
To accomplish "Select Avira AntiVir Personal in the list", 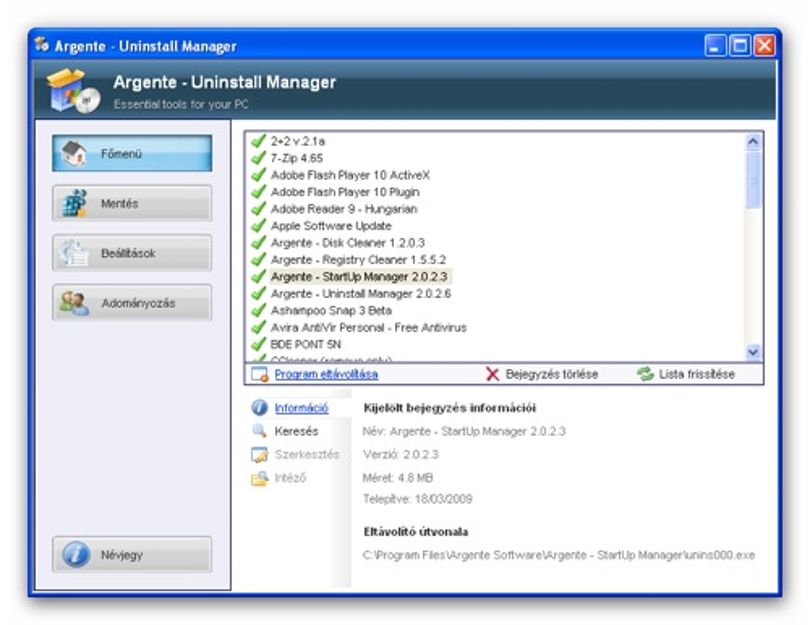I will [x=368, y=327].
